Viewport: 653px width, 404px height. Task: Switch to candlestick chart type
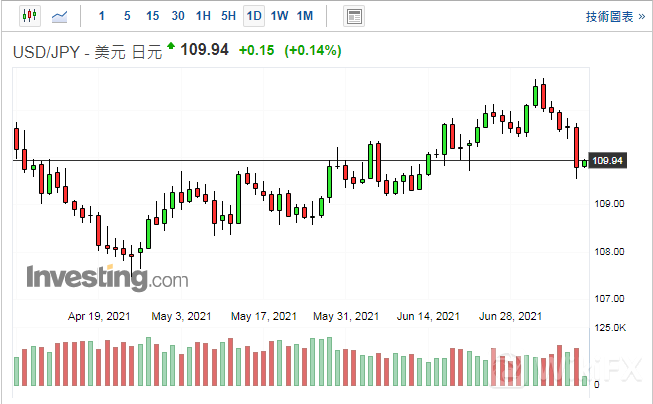[x=28, y=16]
